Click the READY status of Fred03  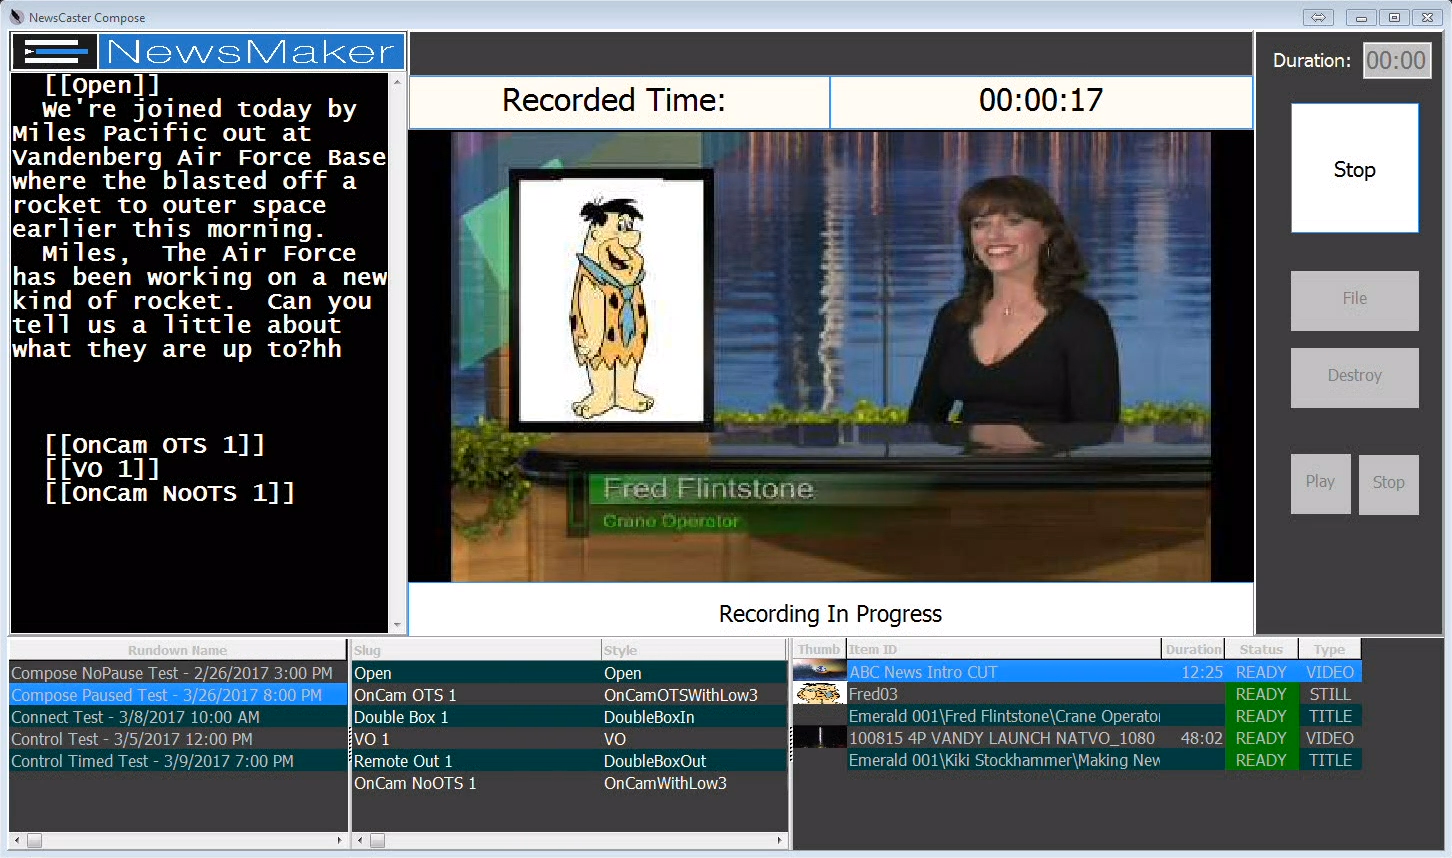(x=1261, y=694)
